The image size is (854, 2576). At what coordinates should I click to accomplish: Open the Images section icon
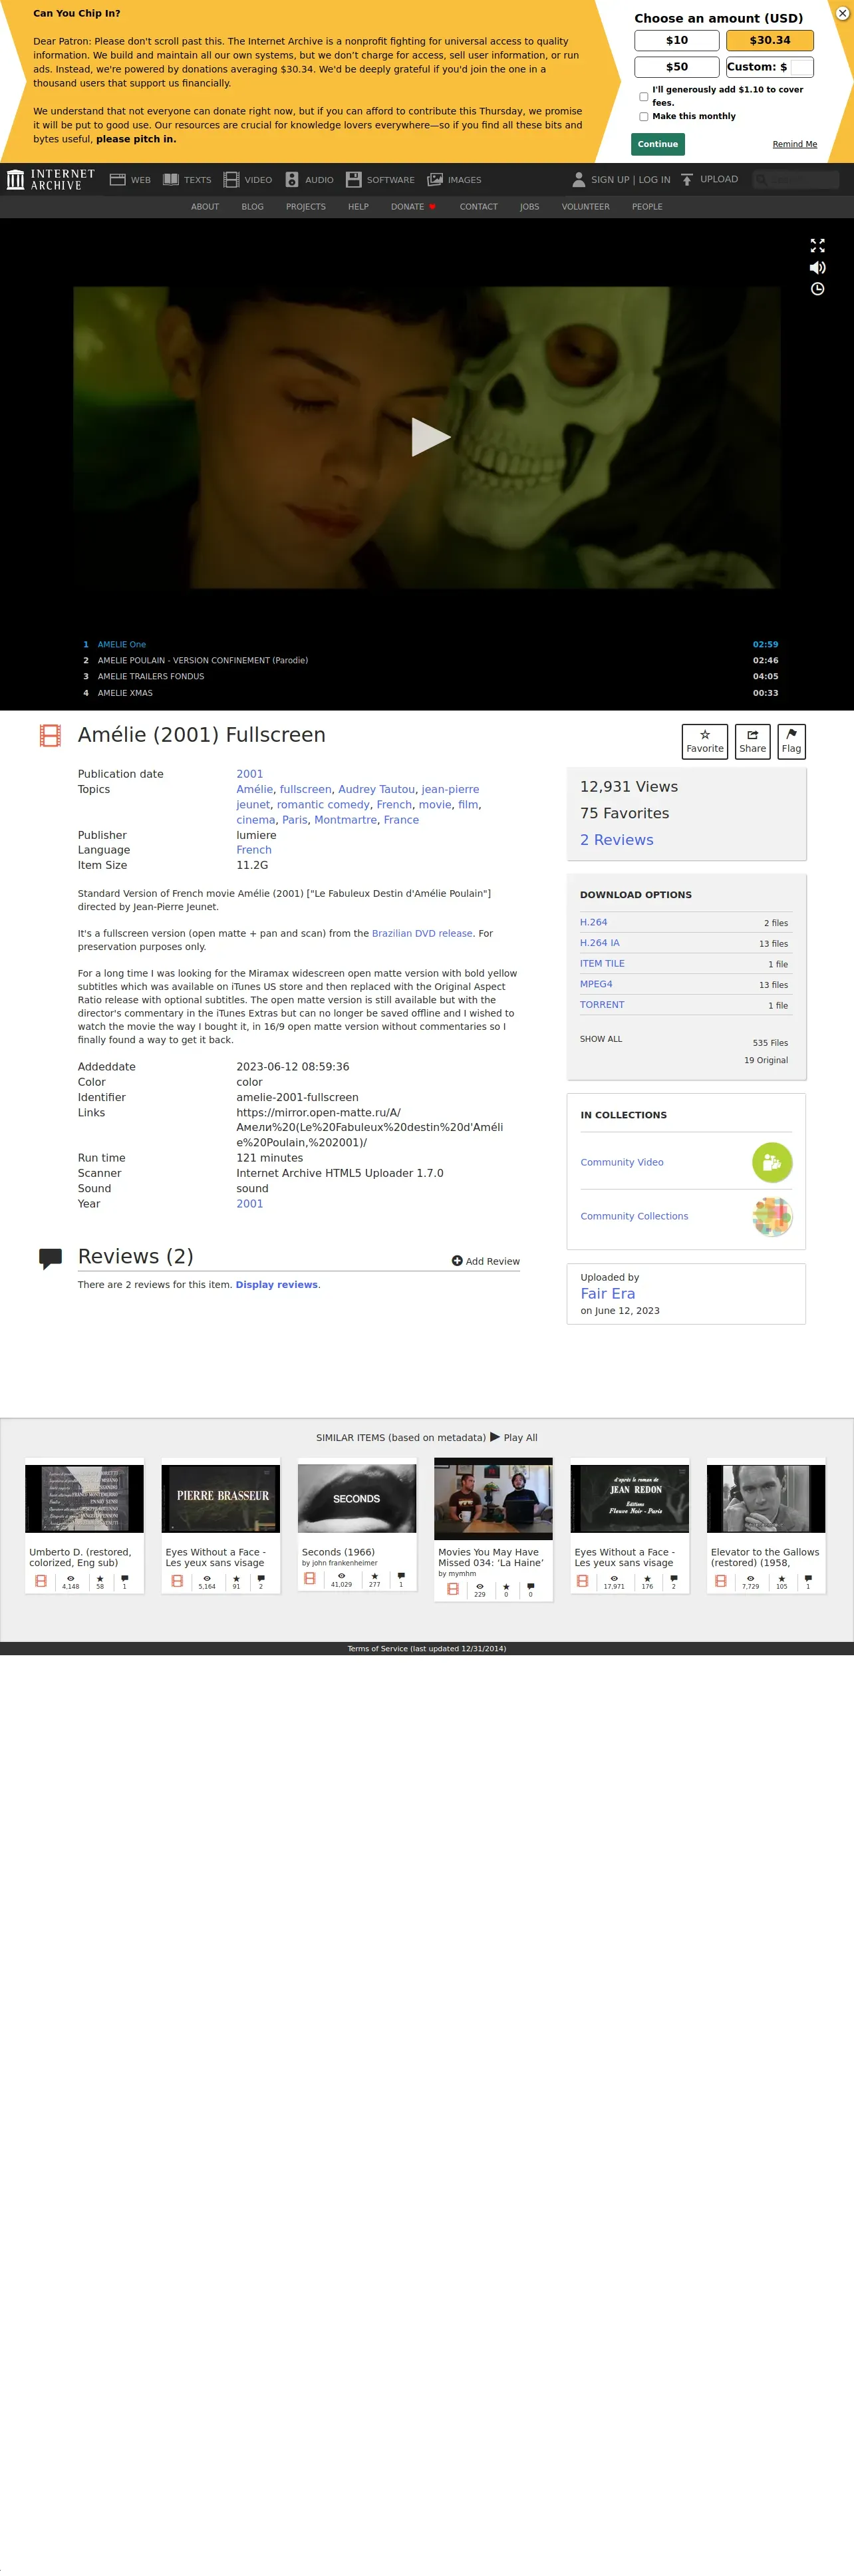coord(435,180)
